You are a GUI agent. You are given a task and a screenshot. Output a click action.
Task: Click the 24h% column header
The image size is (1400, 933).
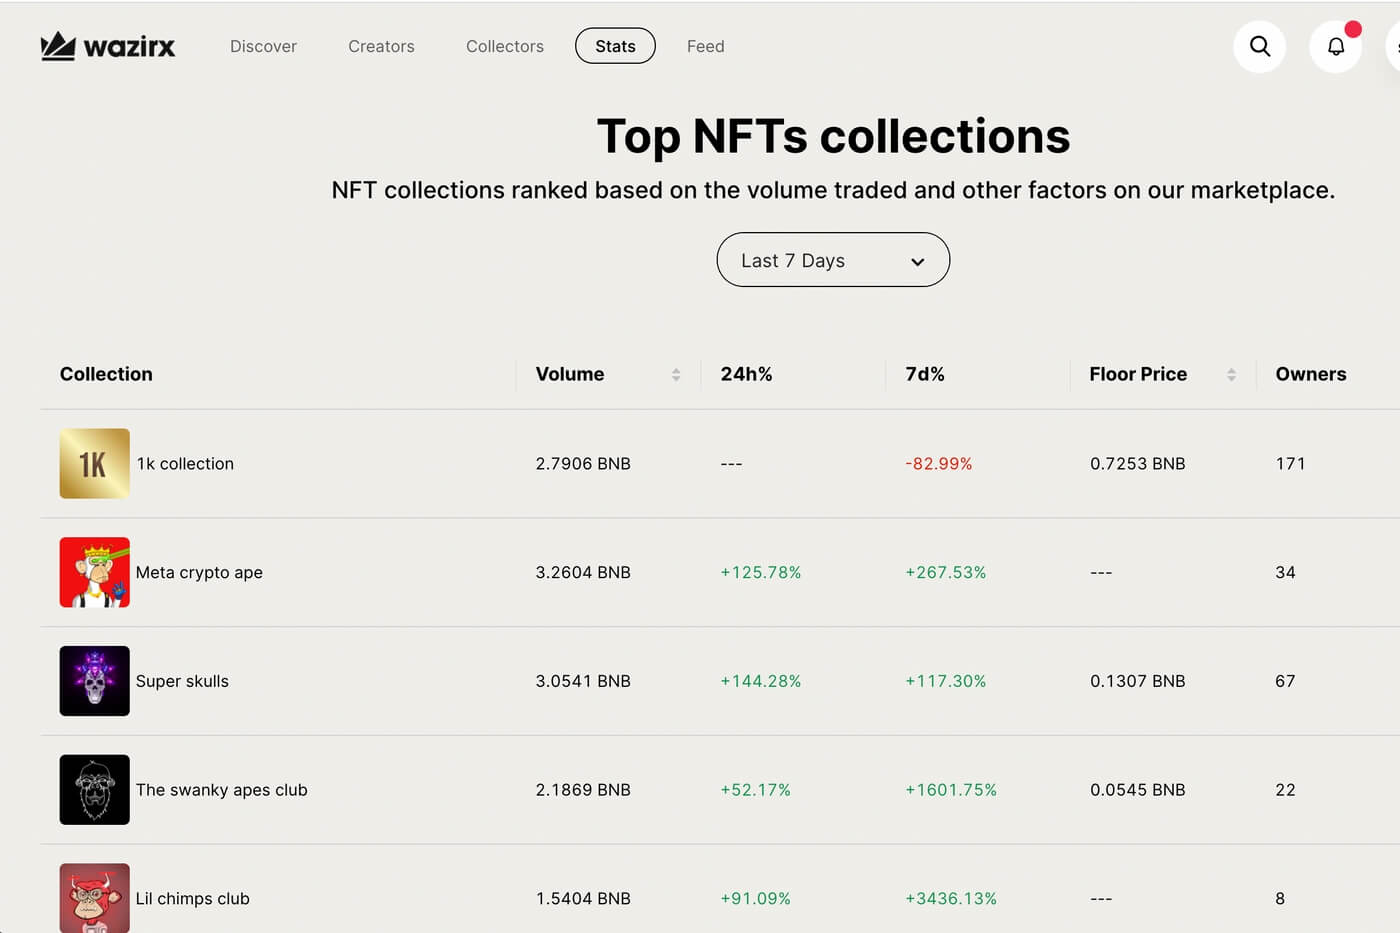[x=746, y=374]
